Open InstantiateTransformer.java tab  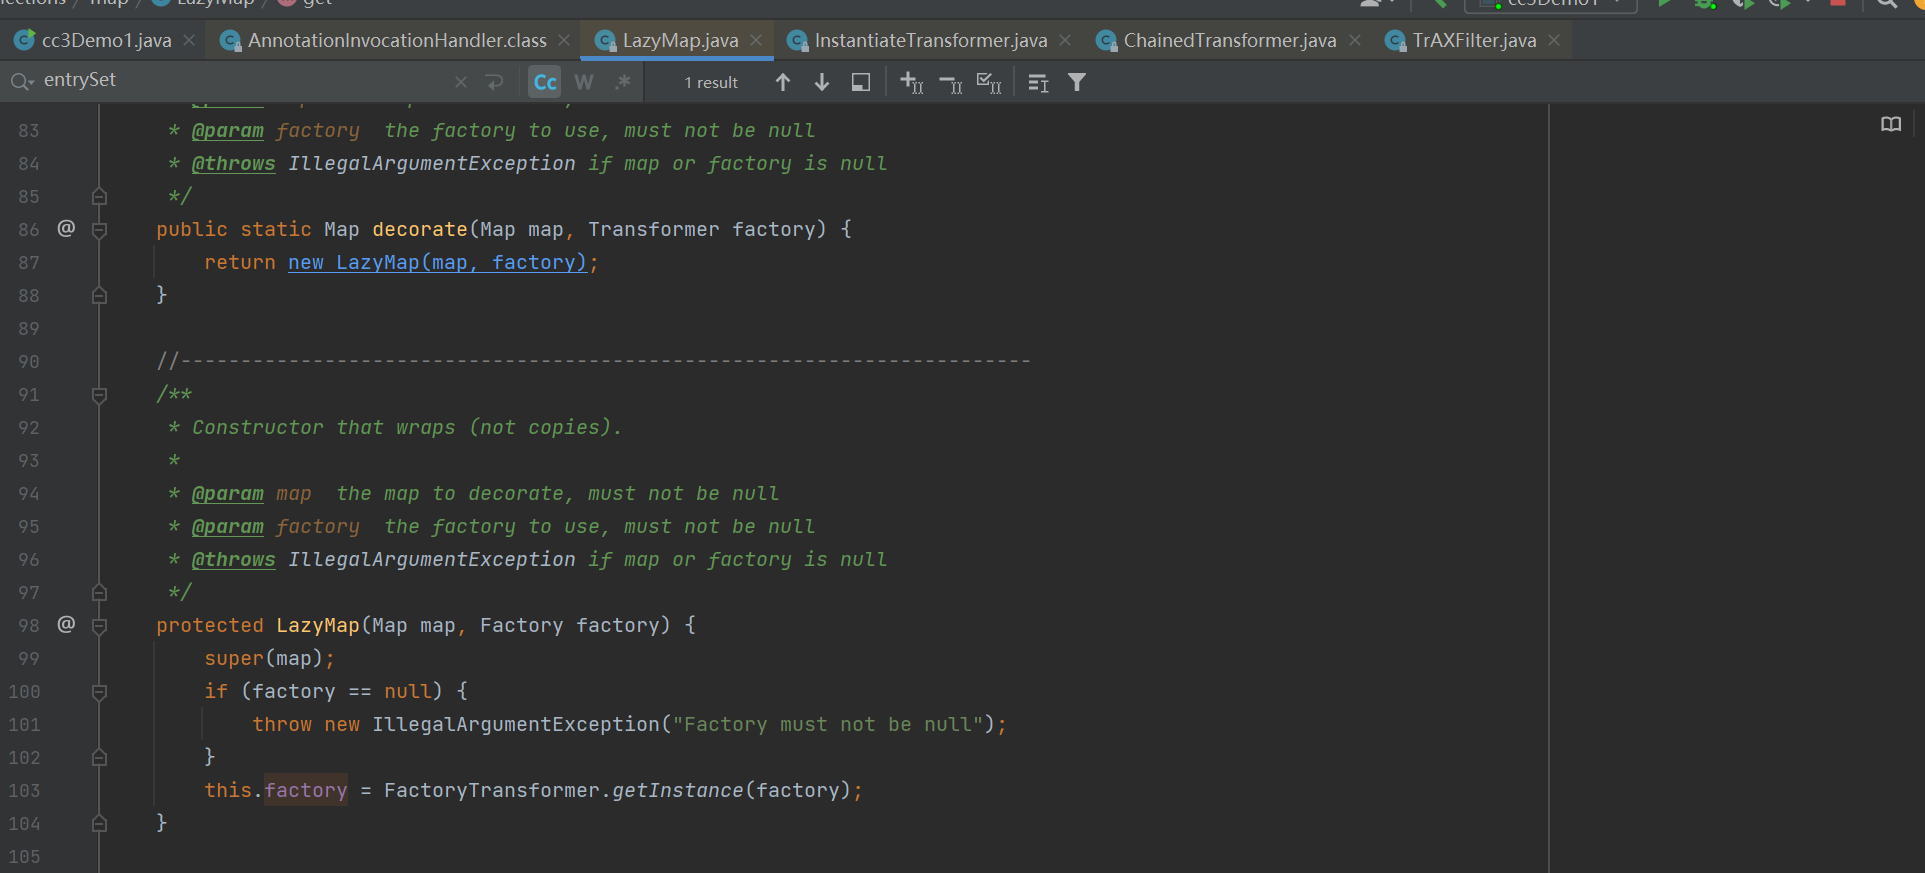coord(930,40)
